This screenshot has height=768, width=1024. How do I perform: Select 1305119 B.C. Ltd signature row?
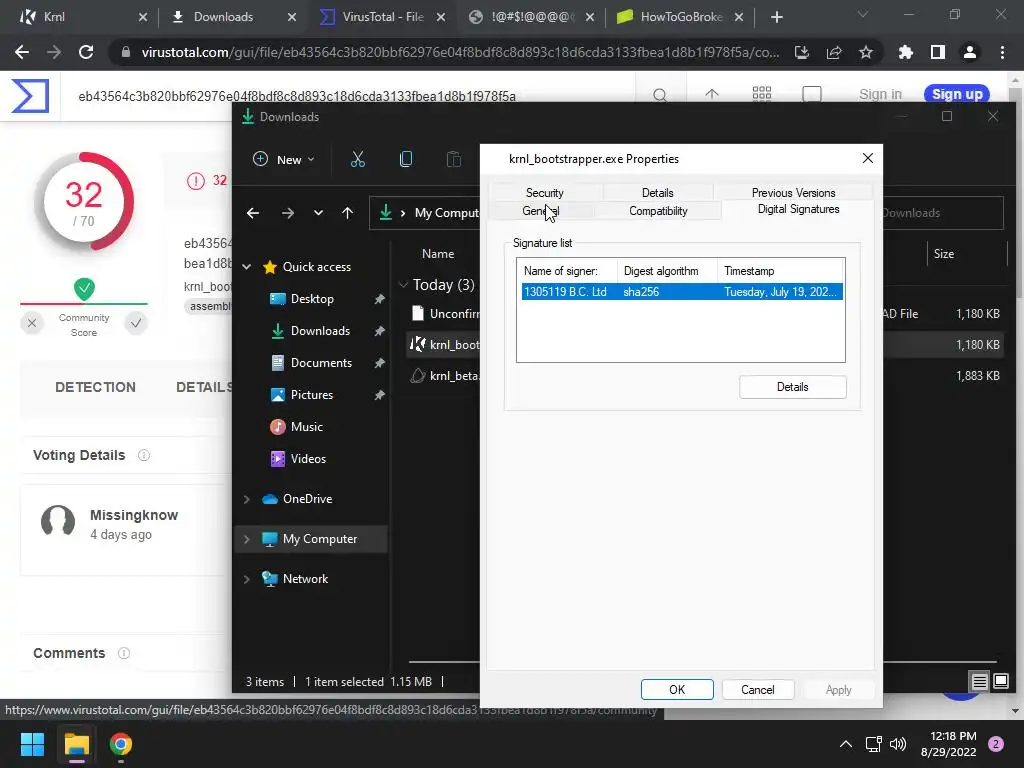coord(682,291)
